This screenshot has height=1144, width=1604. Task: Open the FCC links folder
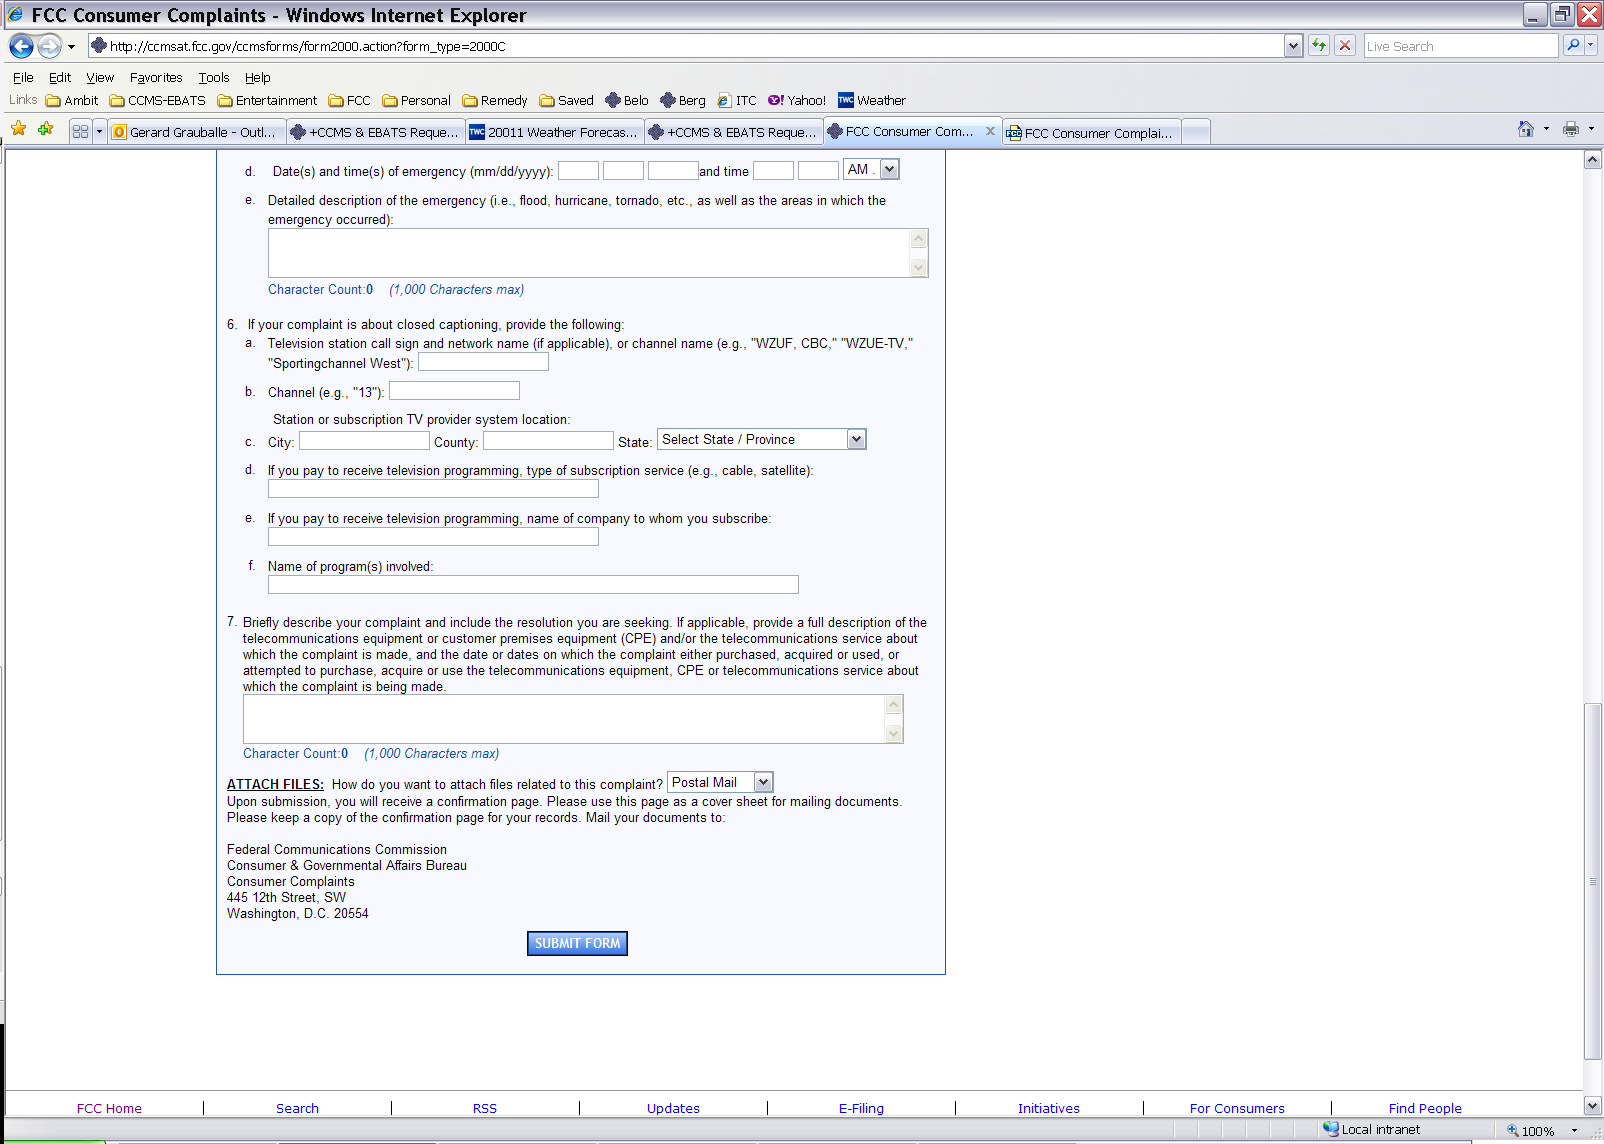(349, 100)
